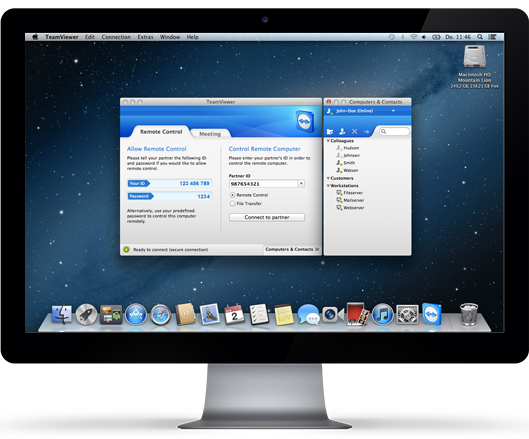
Task: Open Mission Control icon in dock
Action: [111, 314]
